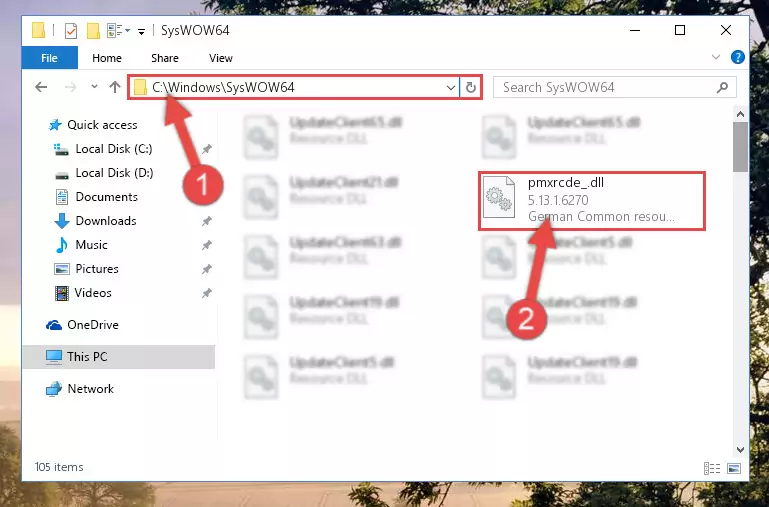This screenshot has height=507, width=769.
Task: Open the Help question mark icon
Action: [738, 57]
